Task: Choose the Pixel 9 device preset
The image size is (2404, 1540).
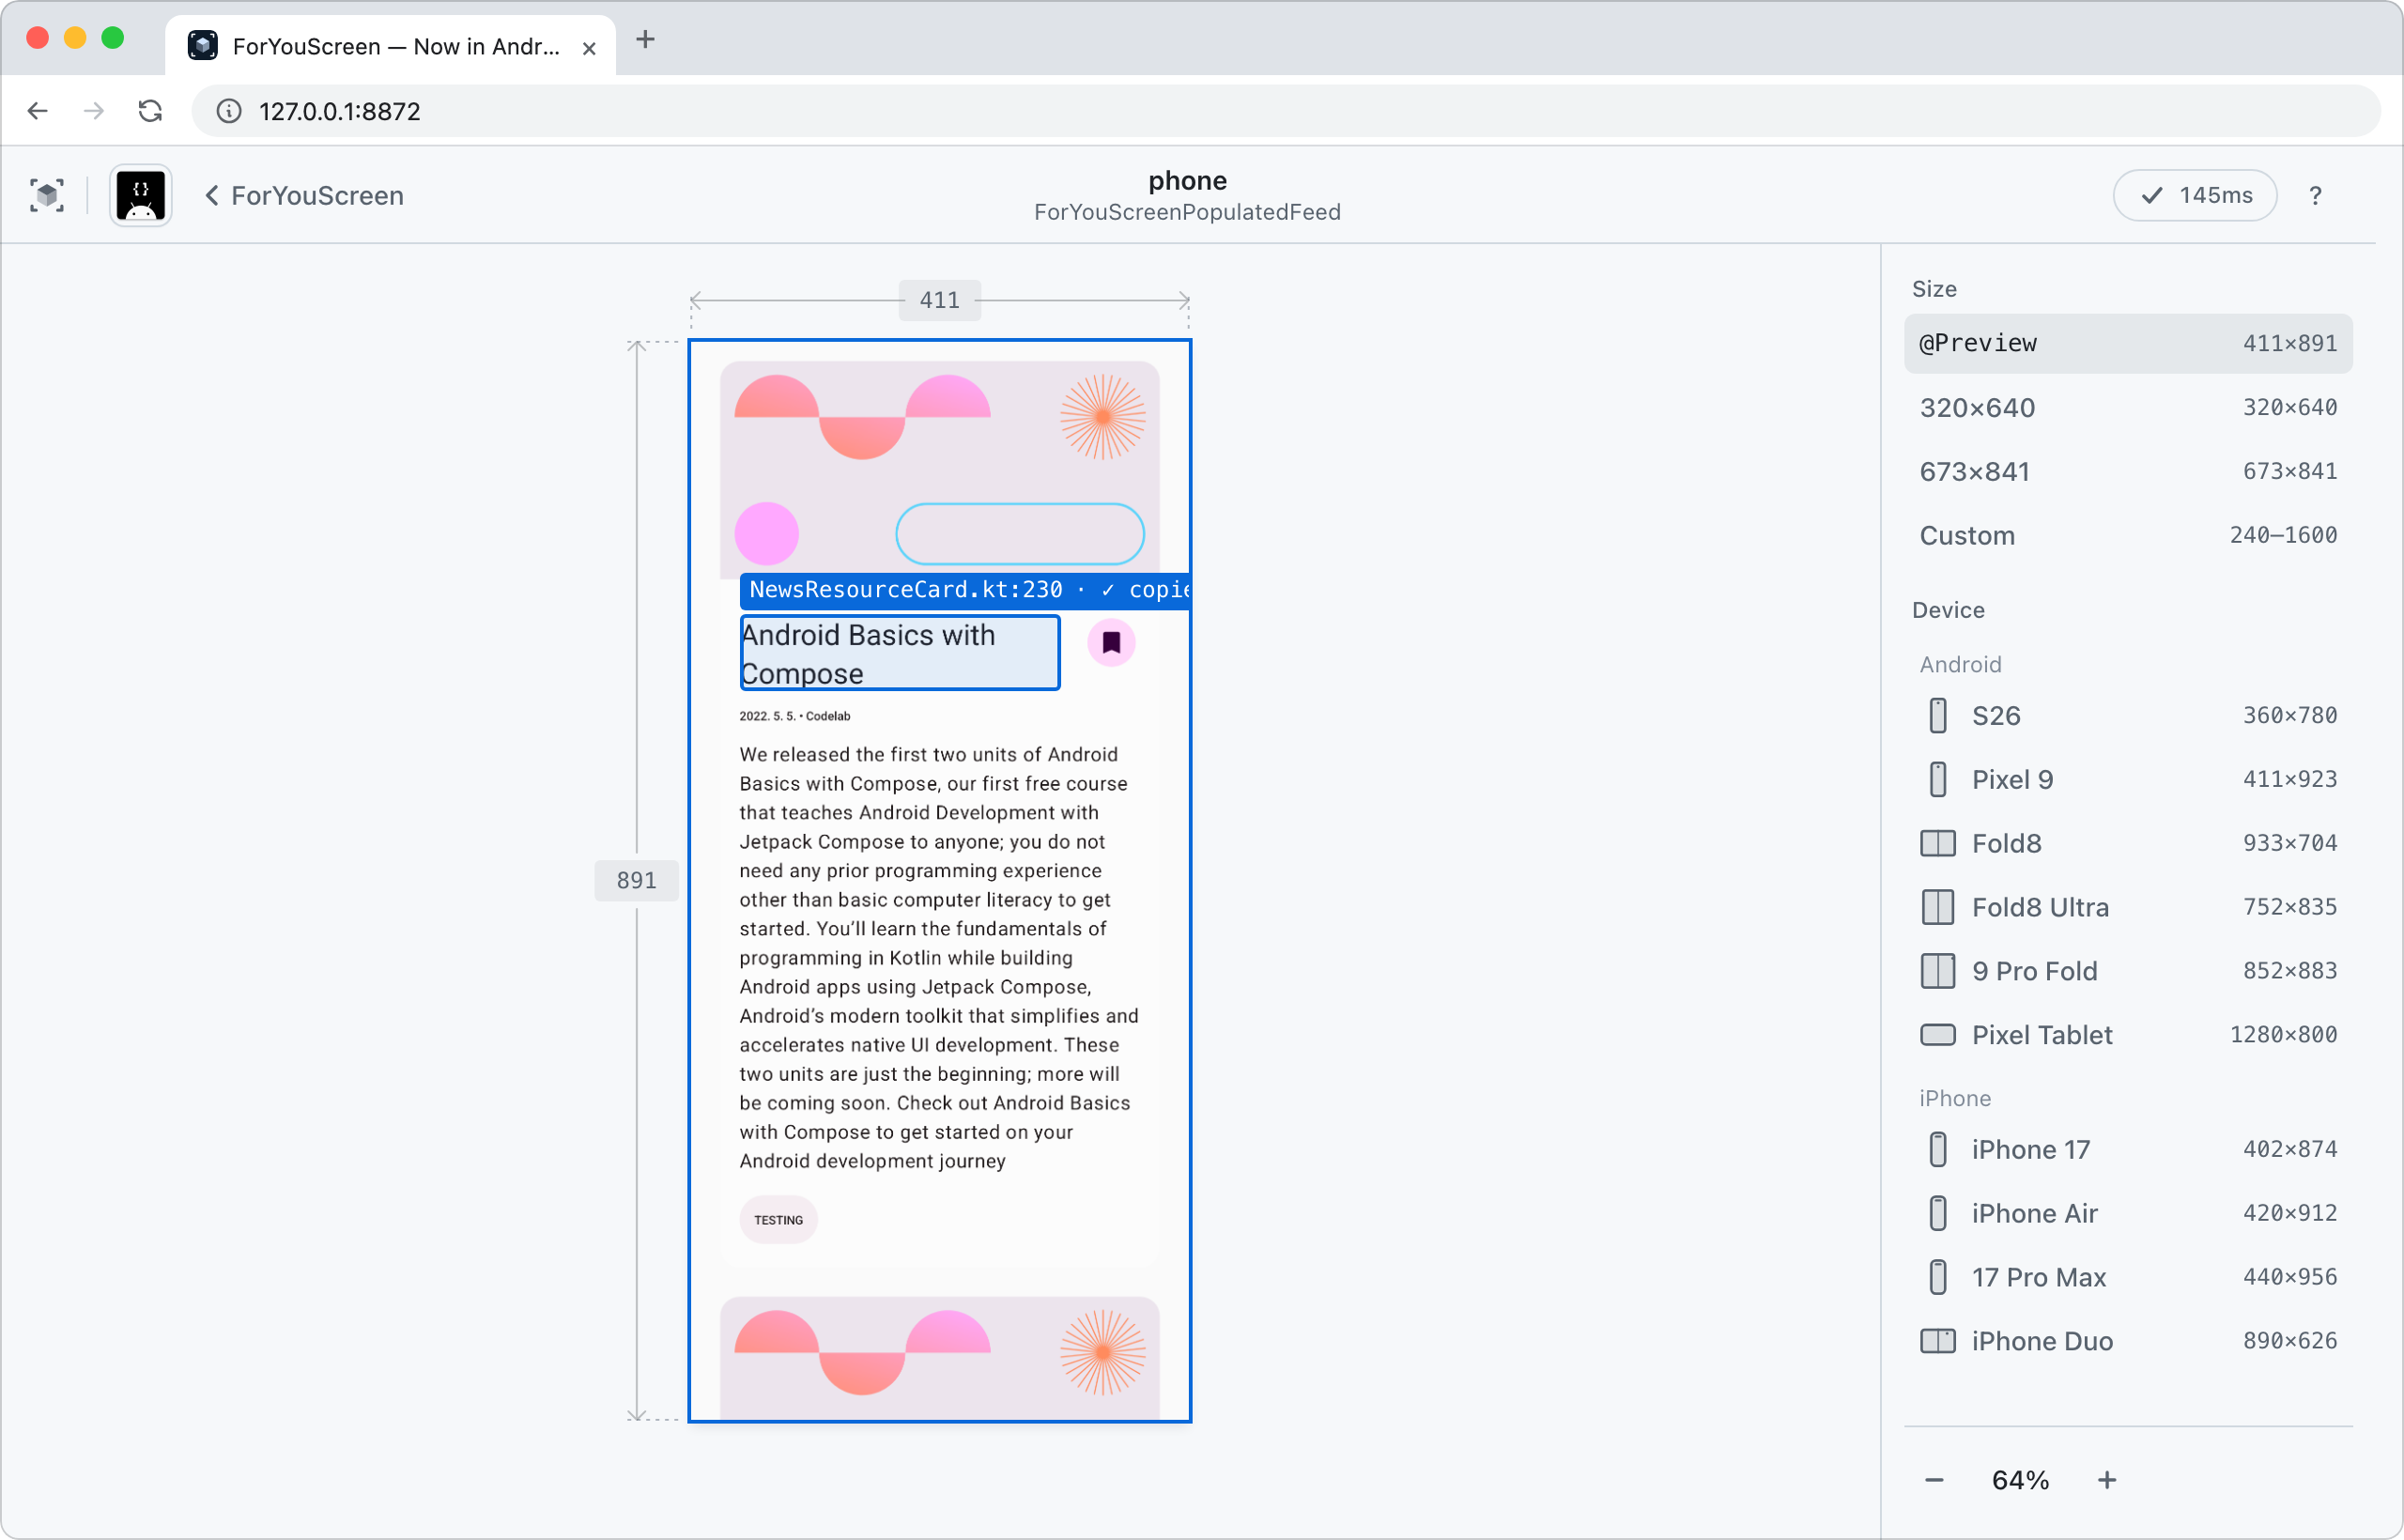Action: click(2127, 779)
